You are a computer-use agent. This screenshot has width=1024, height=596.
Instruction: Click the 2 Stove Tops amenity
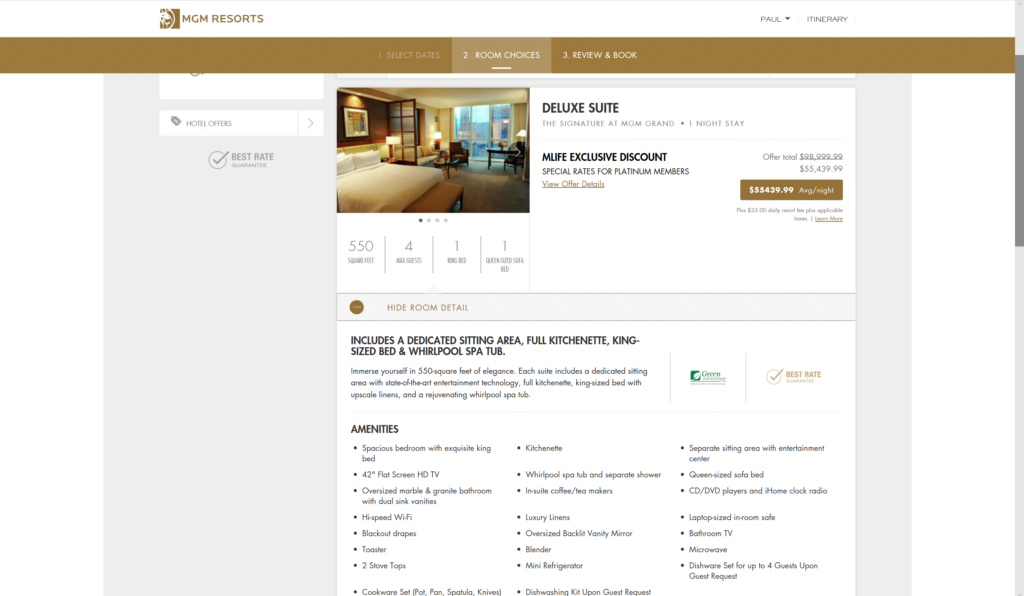pyautogui.click(x=383, y=566)
